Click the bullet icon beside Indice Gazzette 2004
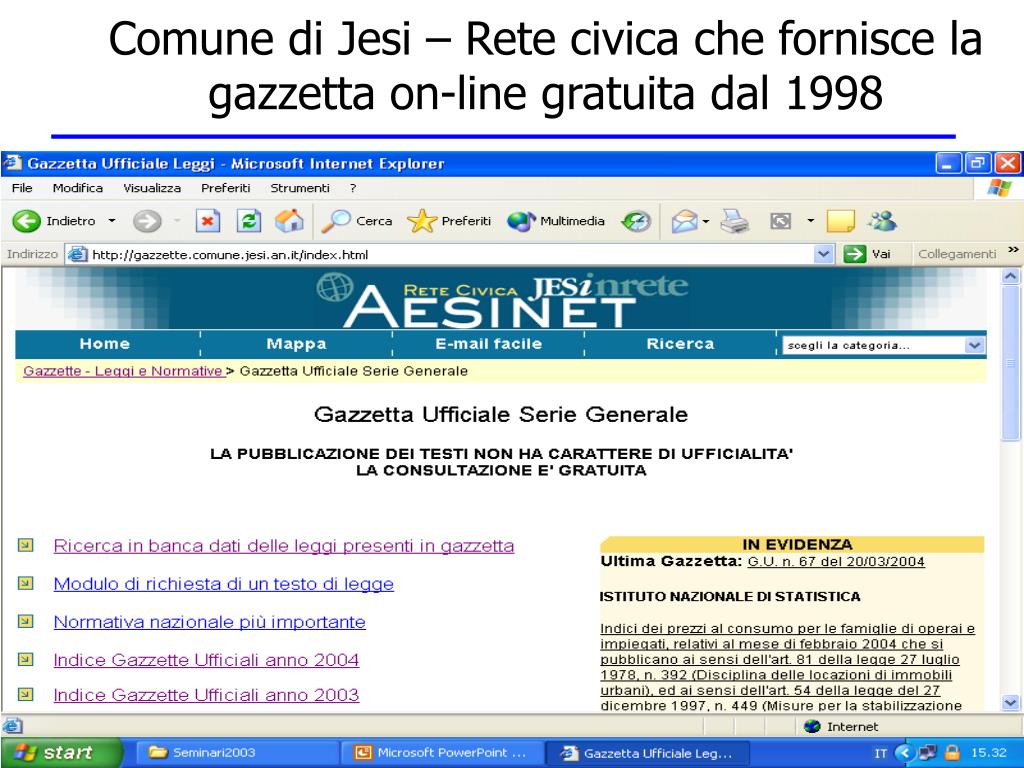Viewport: 1024px width, 768px height. (x=25, y=659)
